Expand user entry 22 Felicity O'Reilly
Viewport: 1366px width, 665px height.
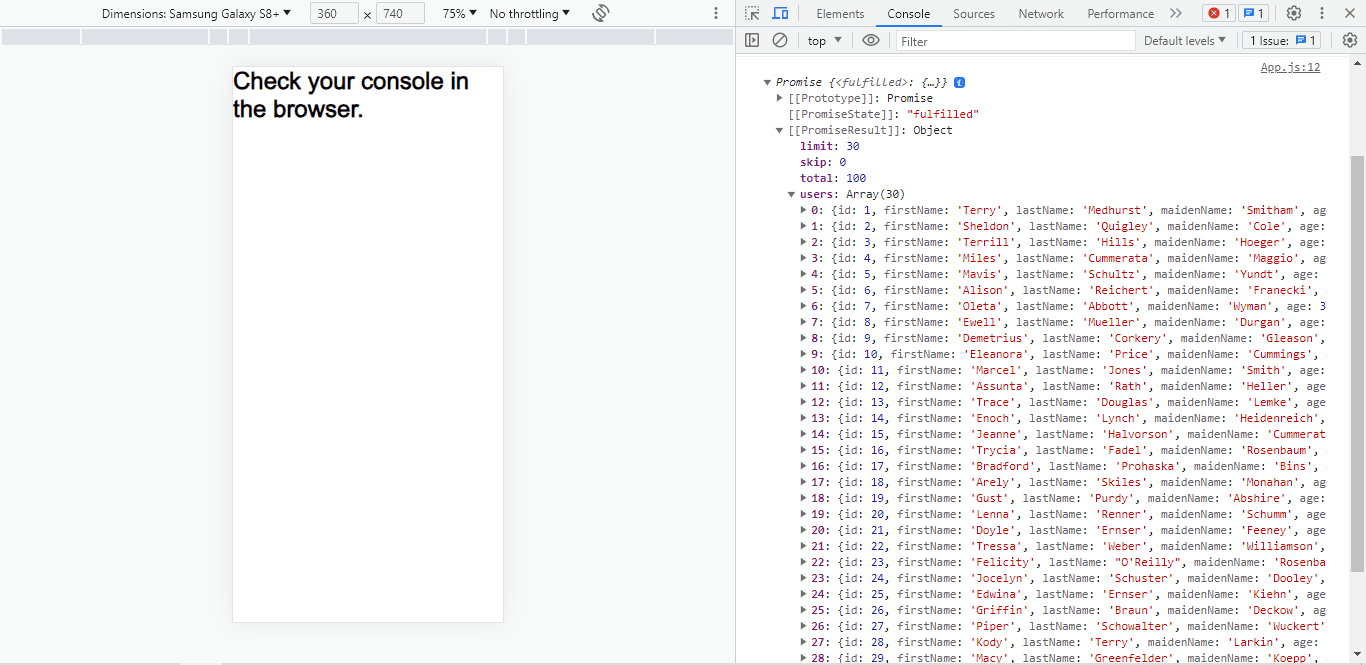click(804, 562)
